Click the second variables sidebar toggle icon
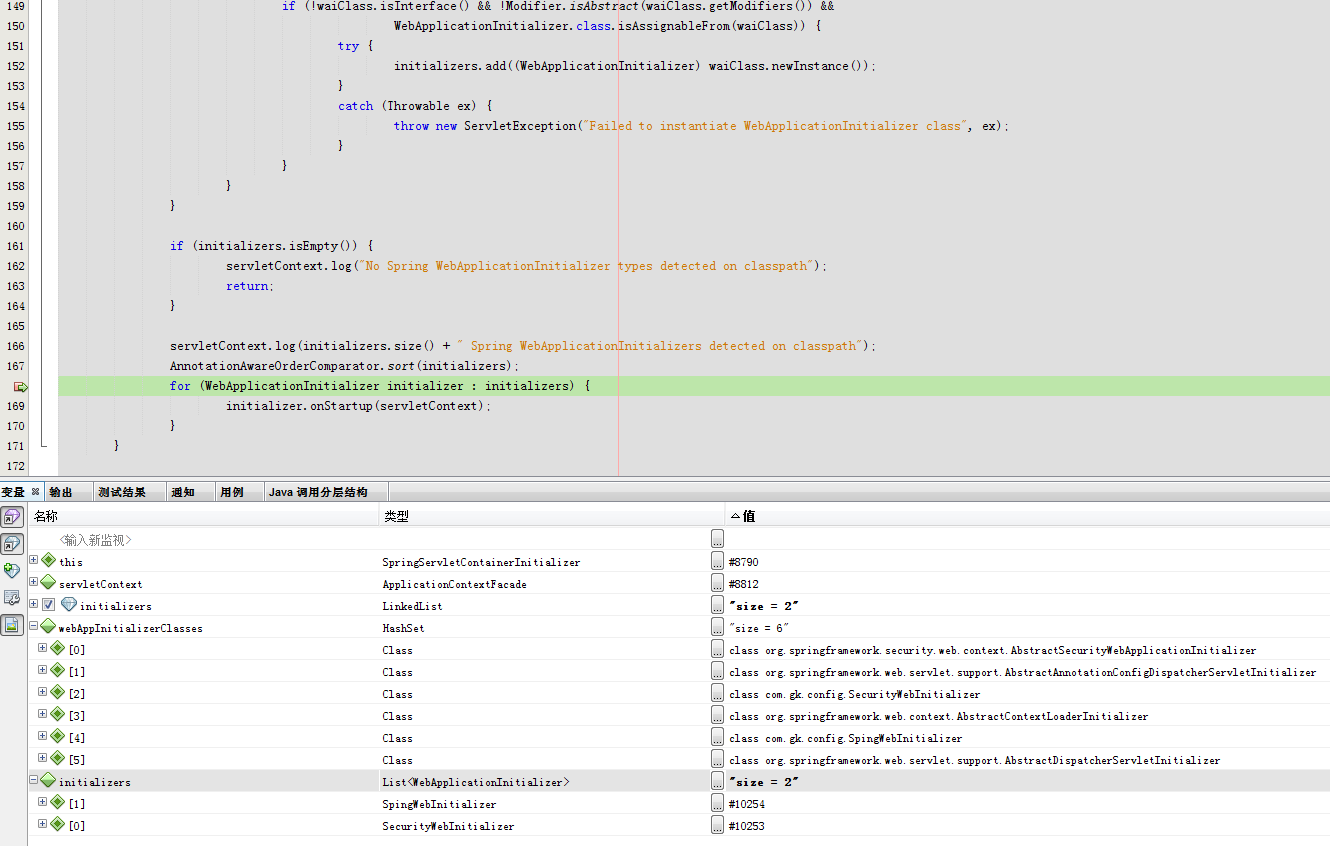 coord(11,544)
